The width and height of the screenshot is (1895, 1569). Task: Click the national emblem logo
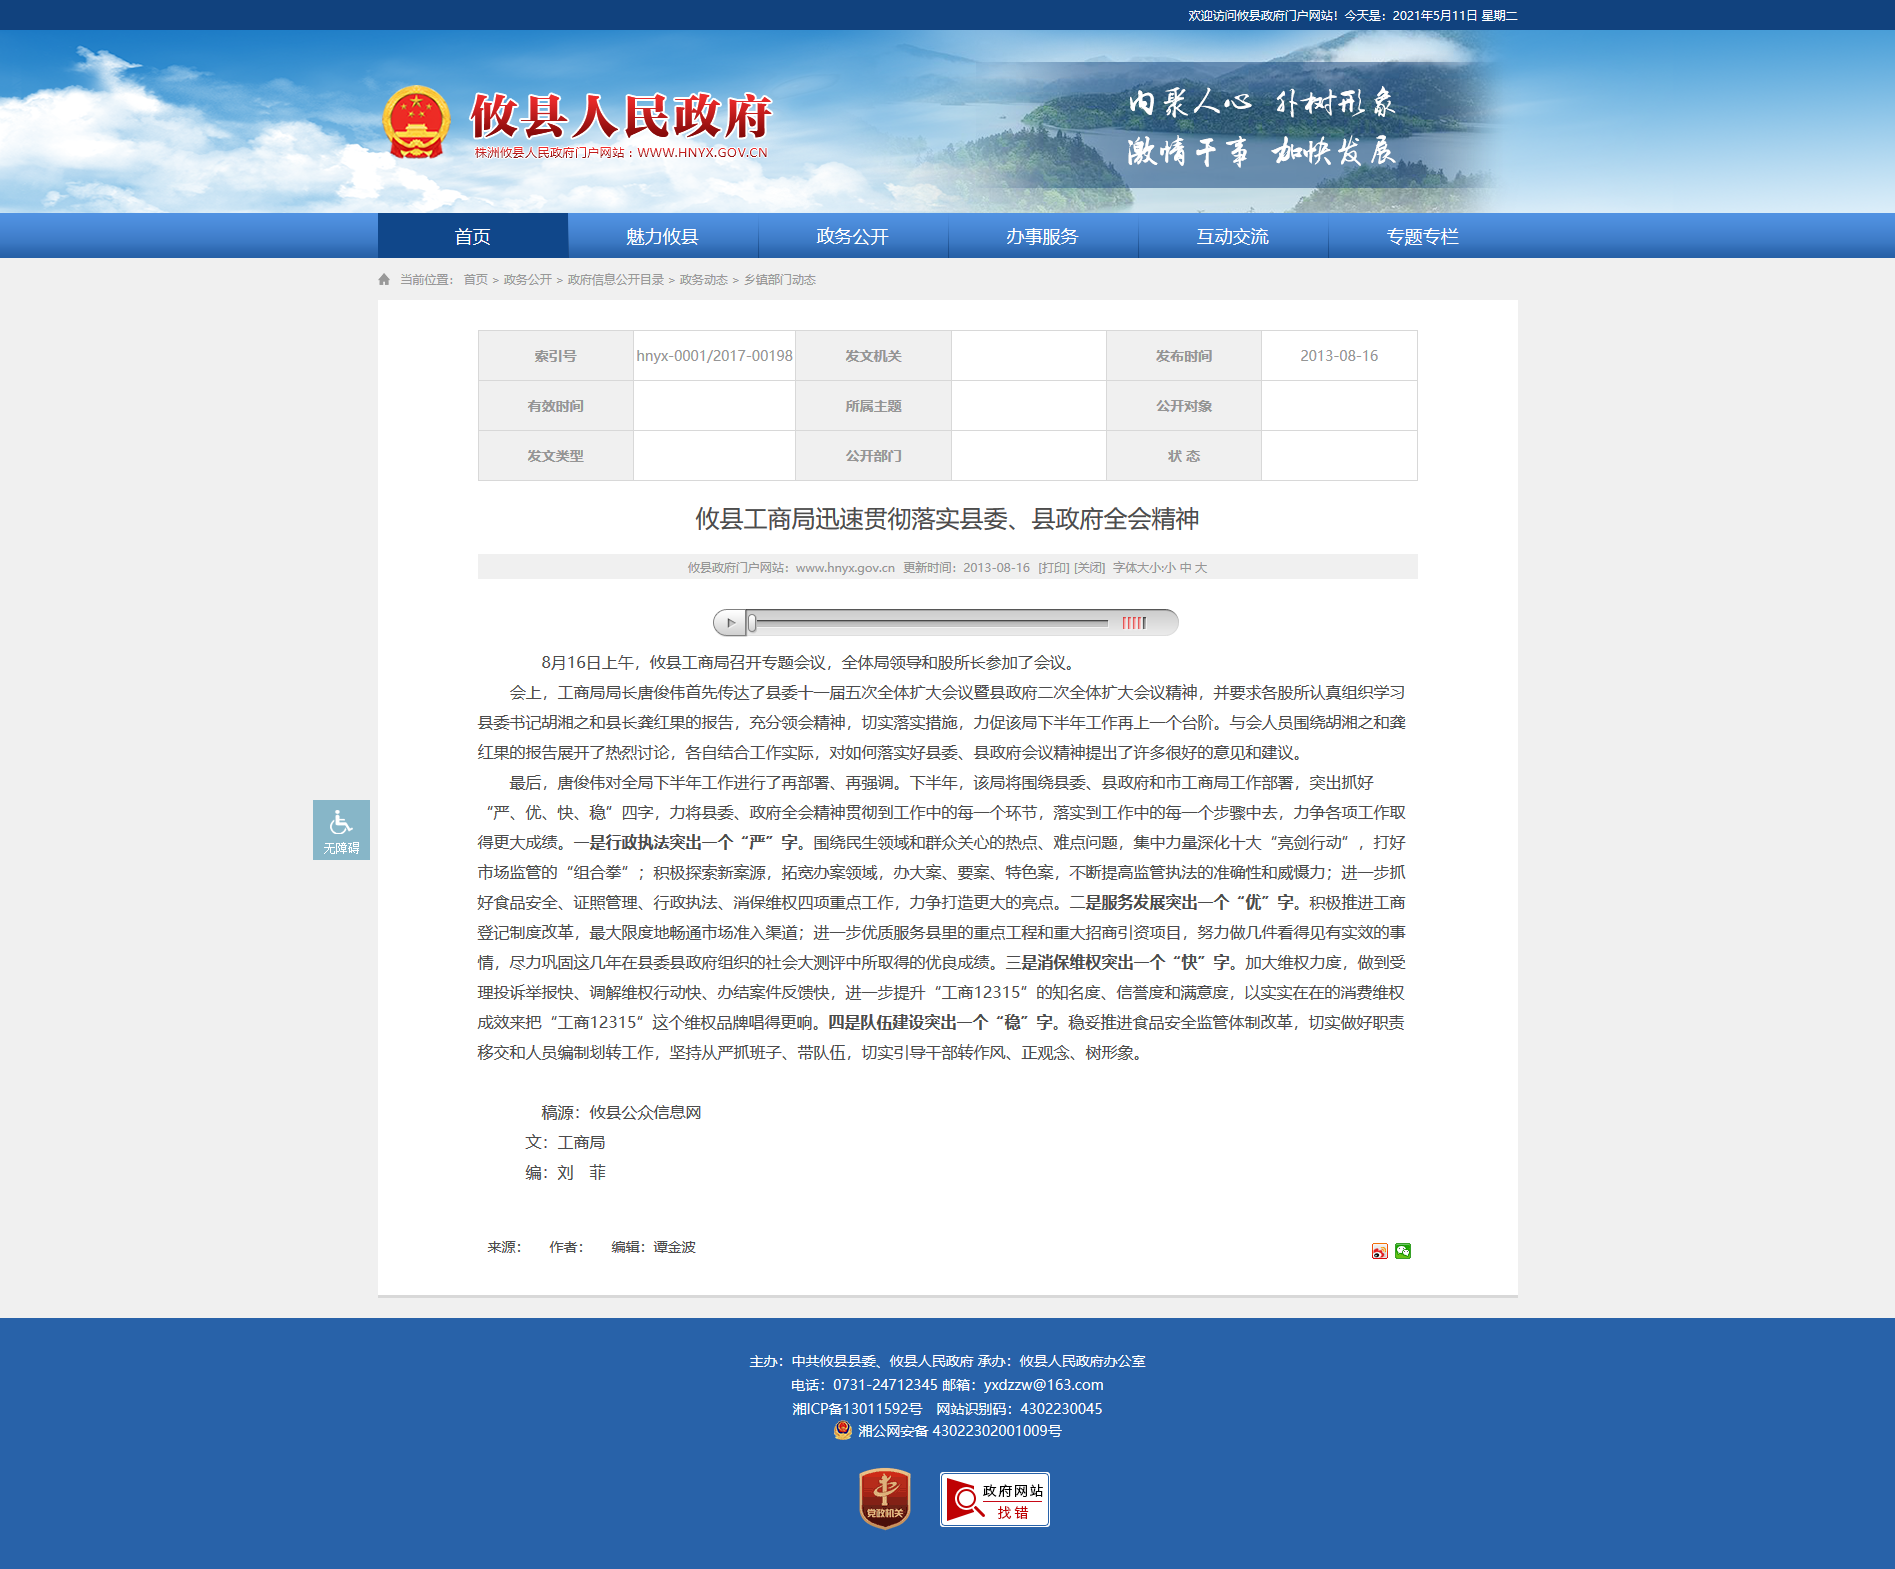[x=416, y=123]
